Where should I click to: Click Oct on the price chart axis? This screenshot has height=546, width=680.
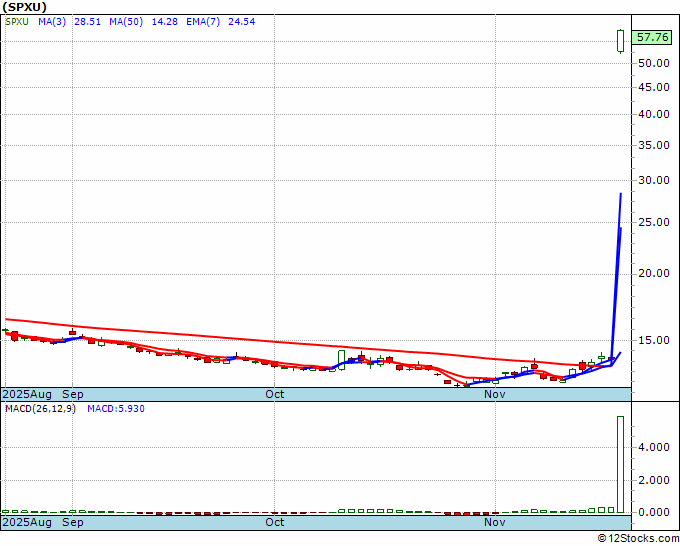(275, 394)
